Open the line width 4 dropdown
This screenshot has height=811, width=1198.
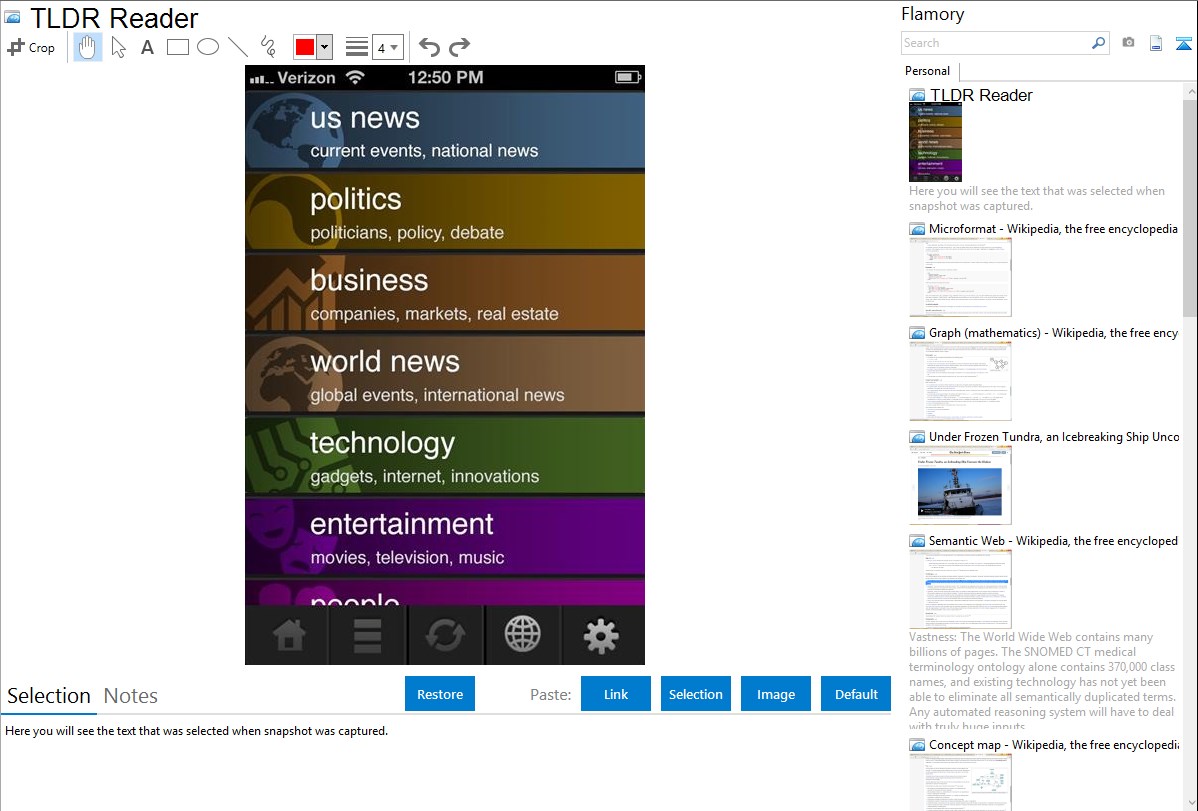387,47
